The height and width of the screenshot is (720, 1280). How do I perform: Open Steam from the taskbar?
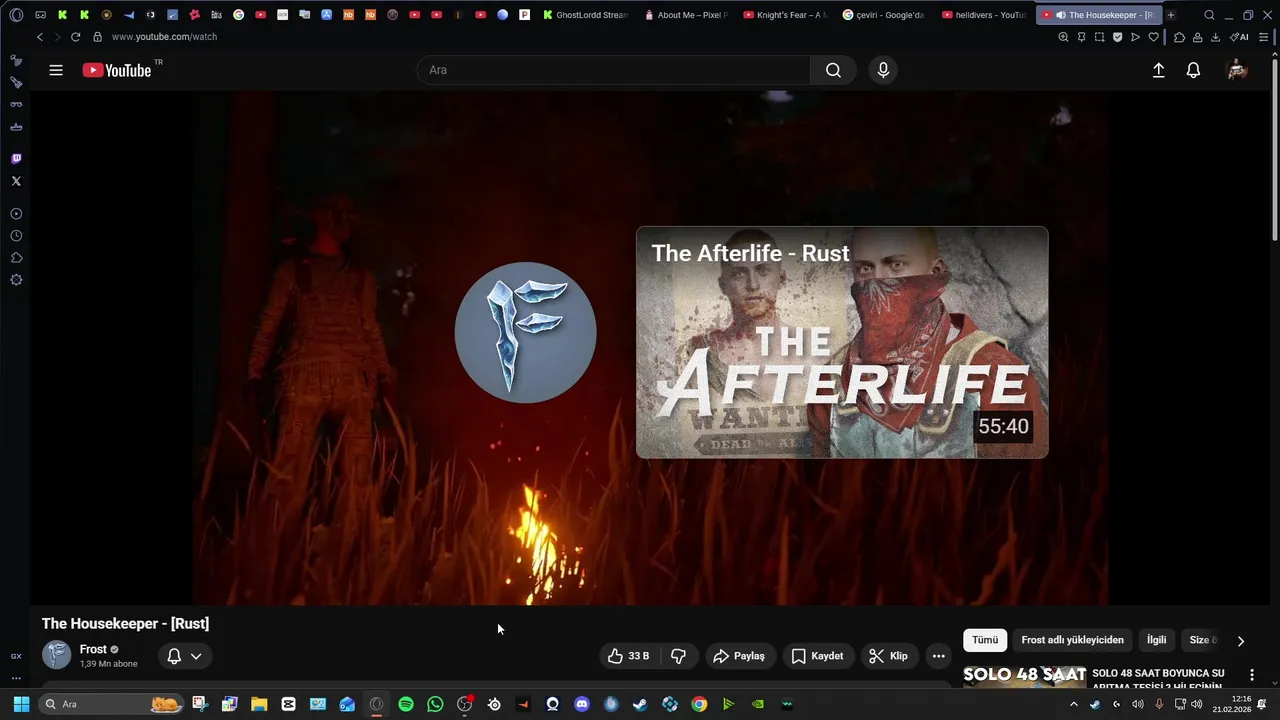[640, 704]
